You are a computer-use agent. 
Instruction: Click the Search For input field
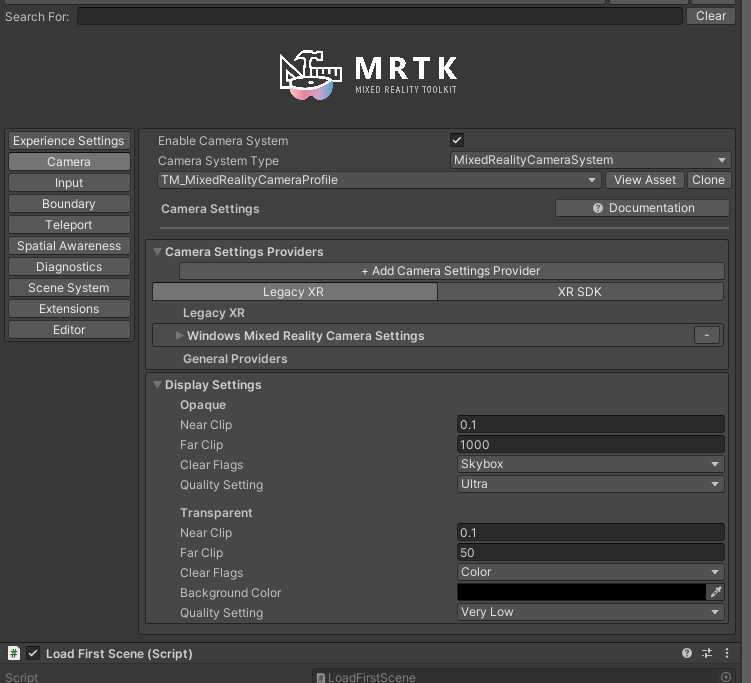[x=380, y=16]
